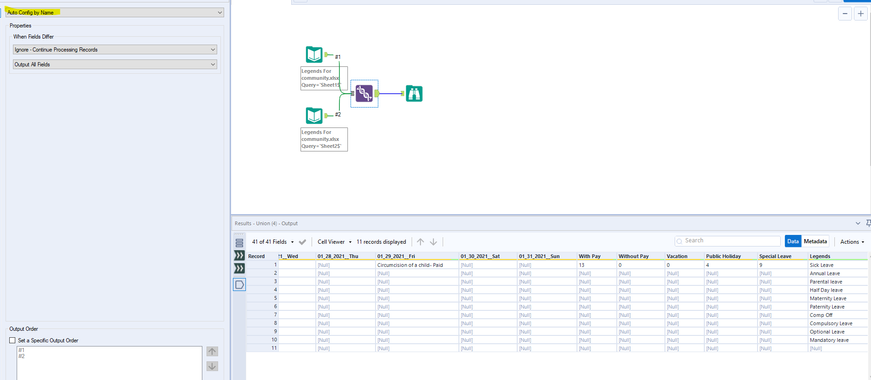Open the Cell Viewer dropdown
871x380 pixels.
click(x=335, y=242)
